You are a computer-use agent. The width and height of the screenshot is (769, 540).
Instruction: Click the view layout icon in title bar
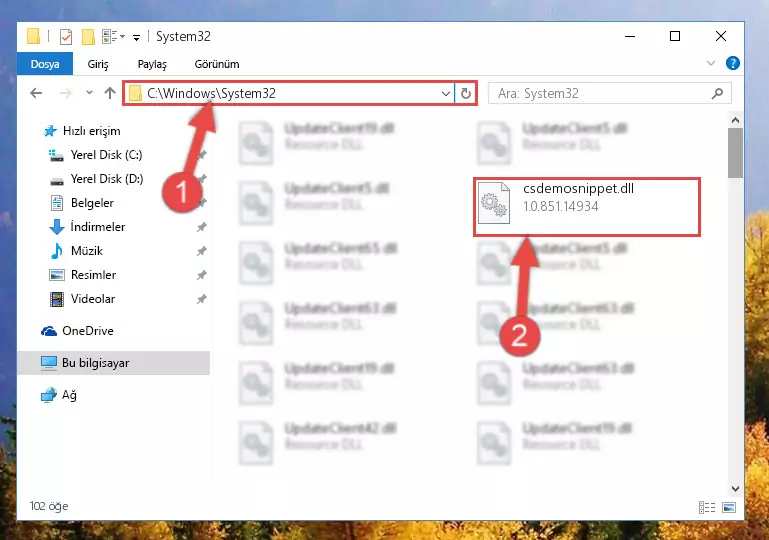(109, 36)
